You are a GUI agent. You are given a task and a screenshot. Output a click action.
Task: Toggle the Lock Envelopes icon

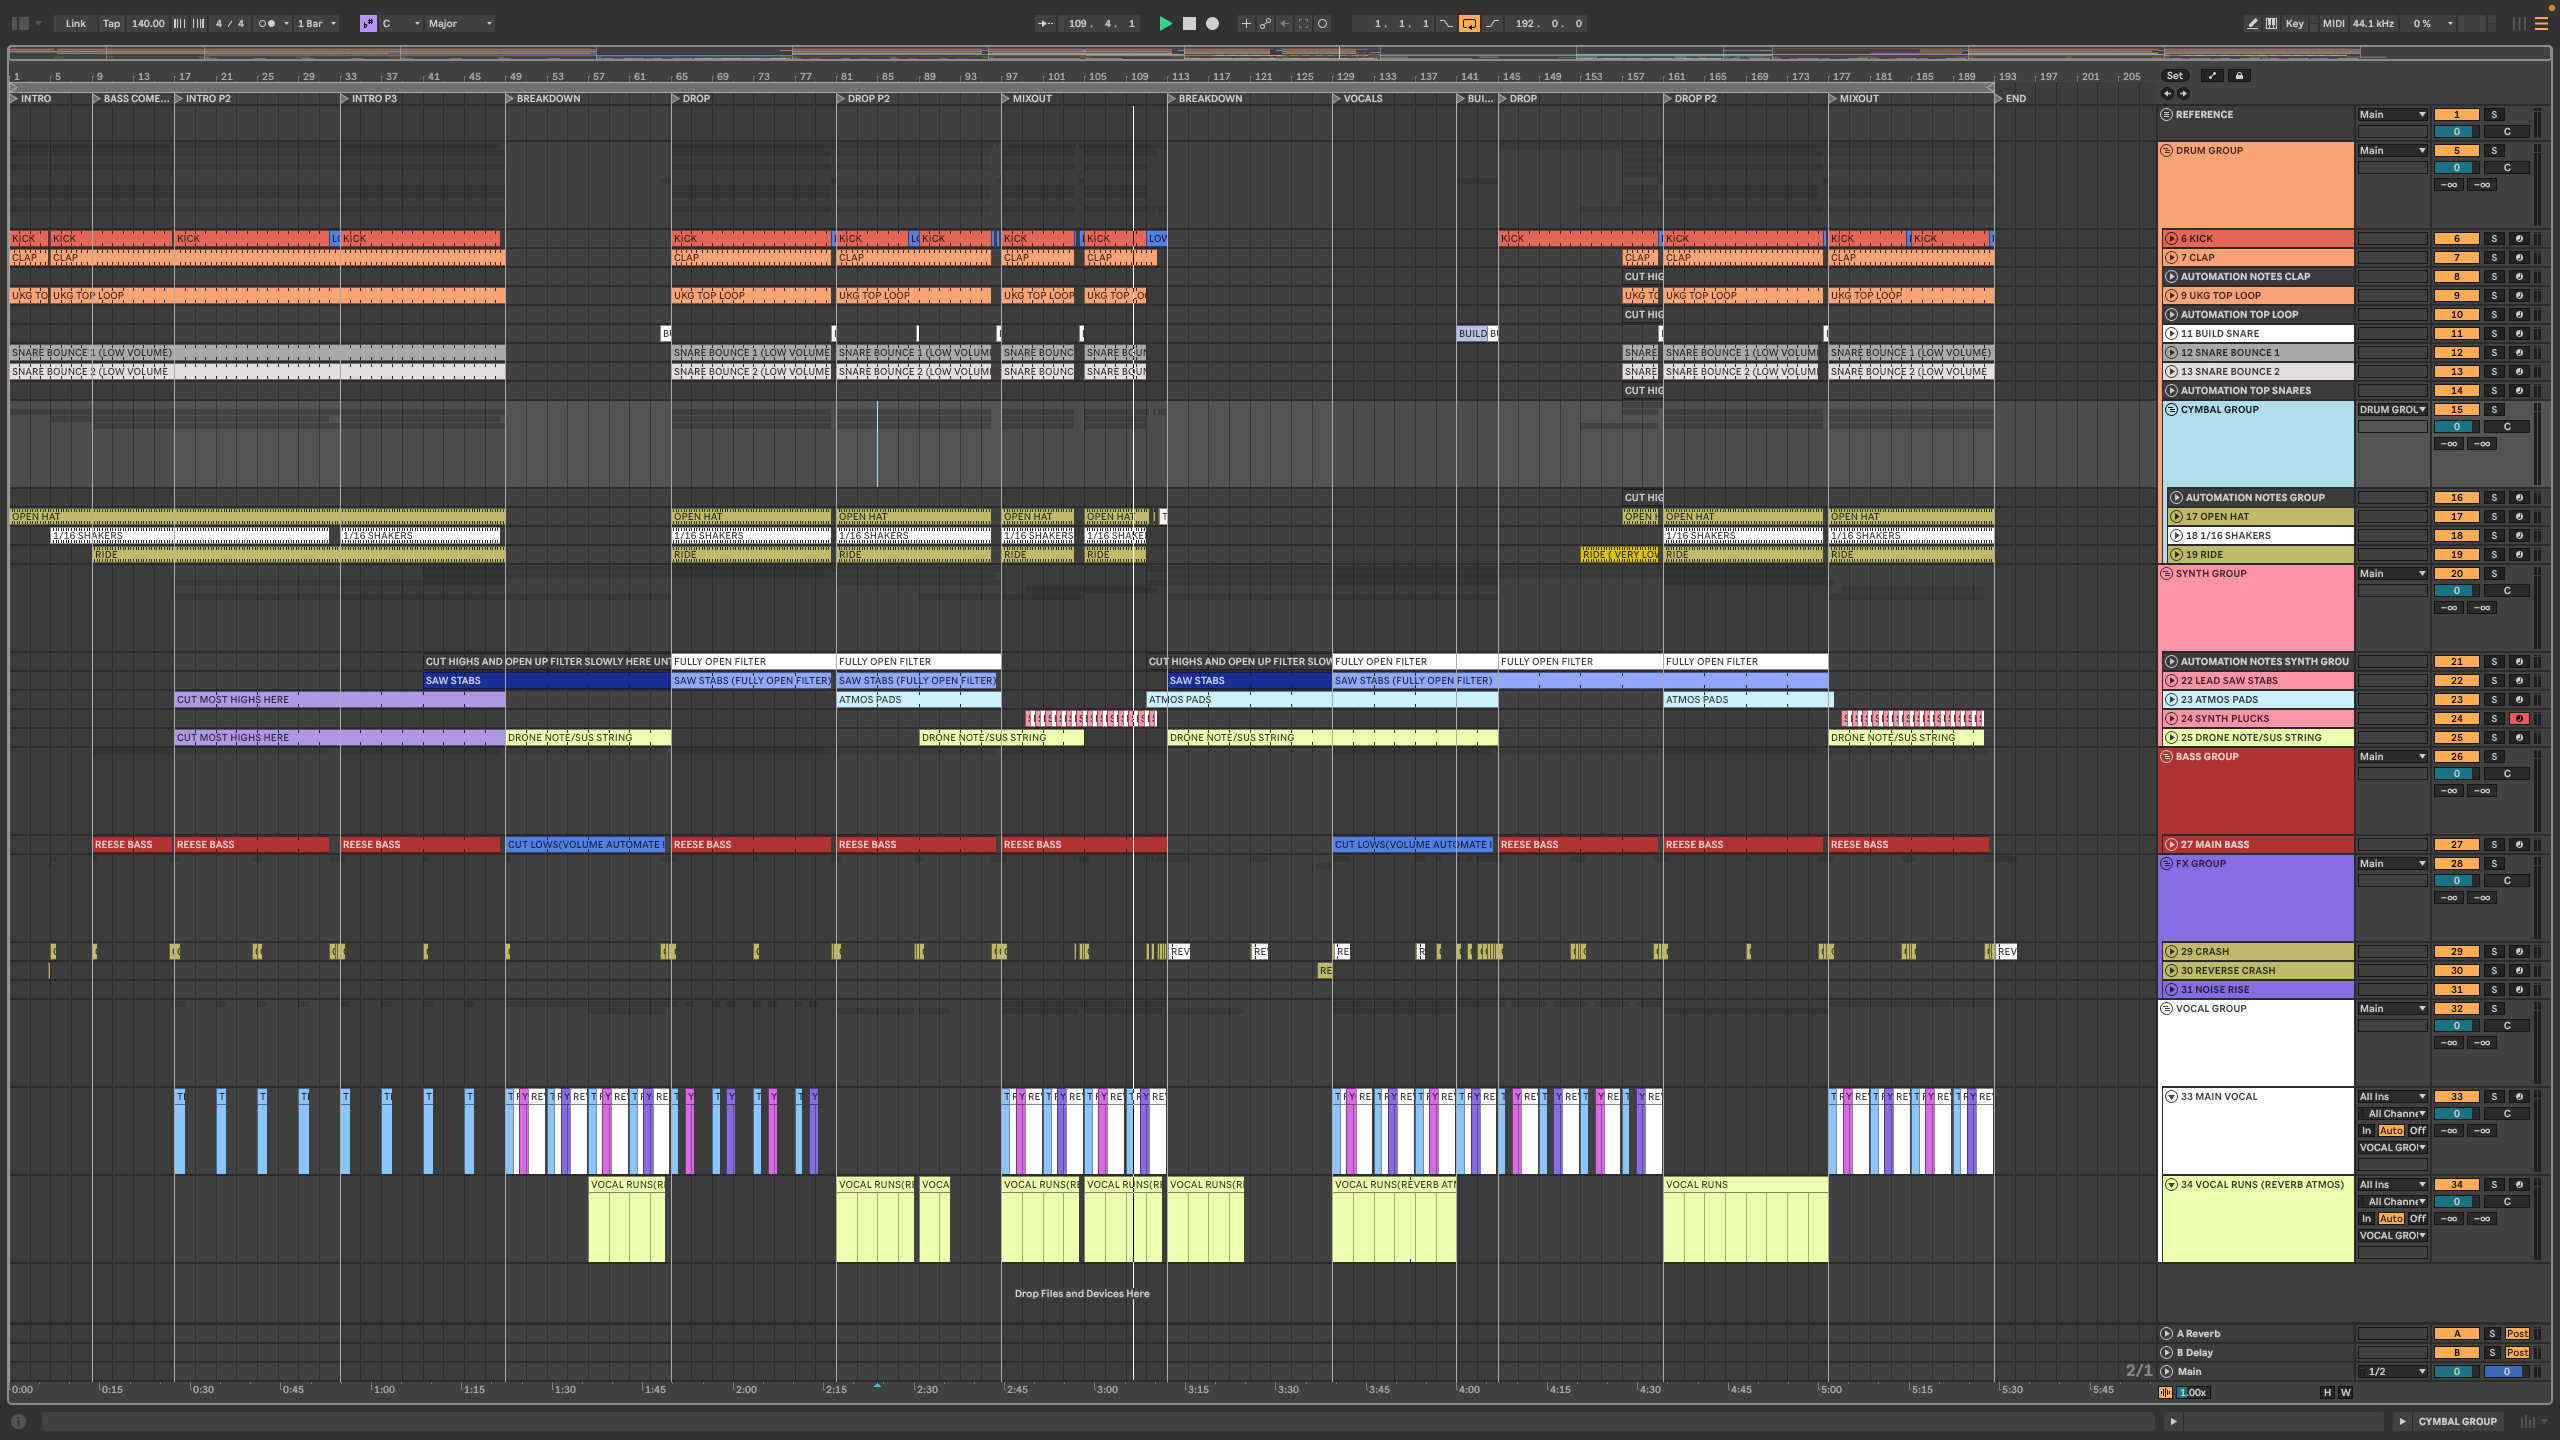[x=2239, y=76]
